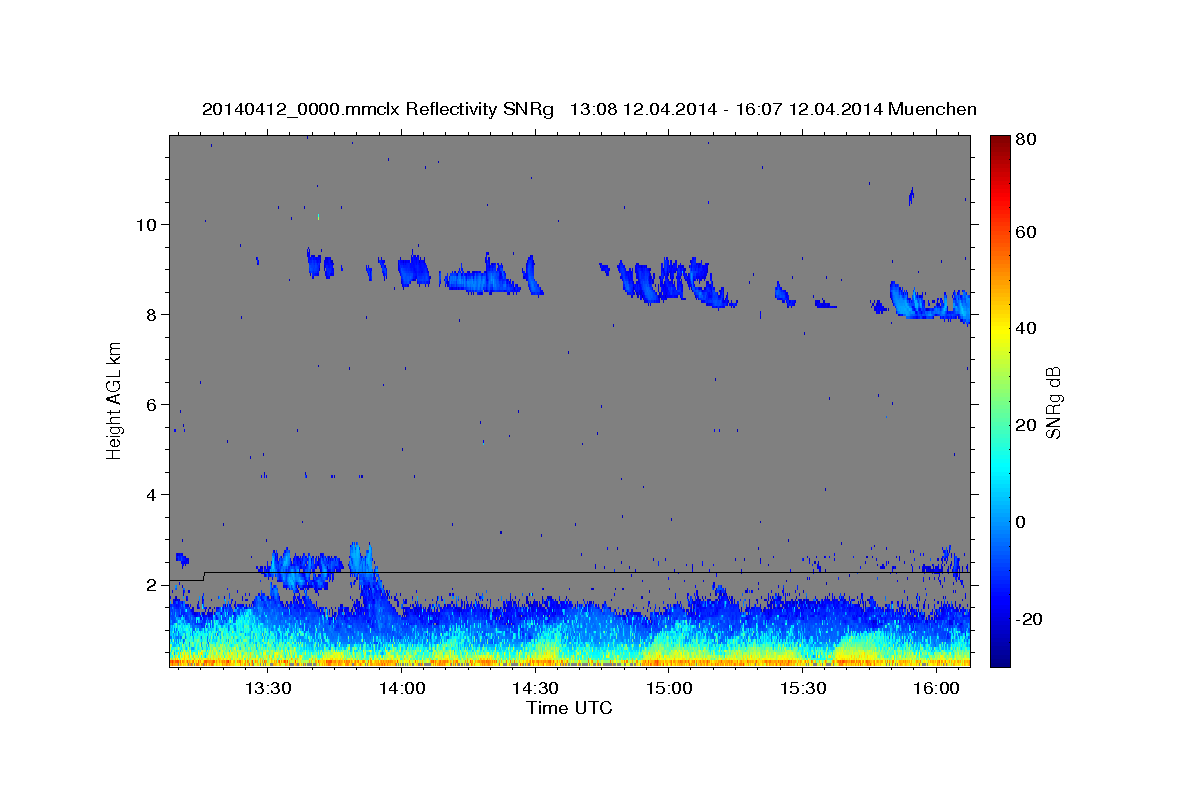Image resolution: width=1200 pixels, height=800 pixels.
Task: Click the 'Height AGL km' axis label
Action: click(x=115, y=400)
